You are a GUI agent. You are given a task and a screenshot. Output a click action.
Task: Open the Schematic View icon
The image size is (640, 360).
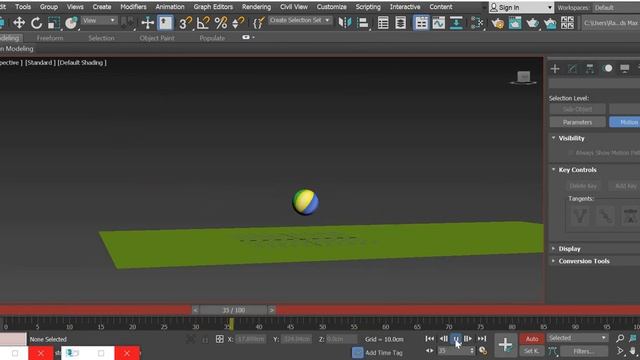456,23
